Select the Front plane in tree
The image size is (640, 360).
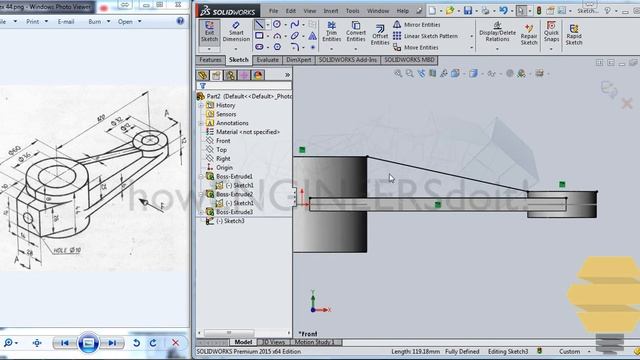tap(223, 141)
